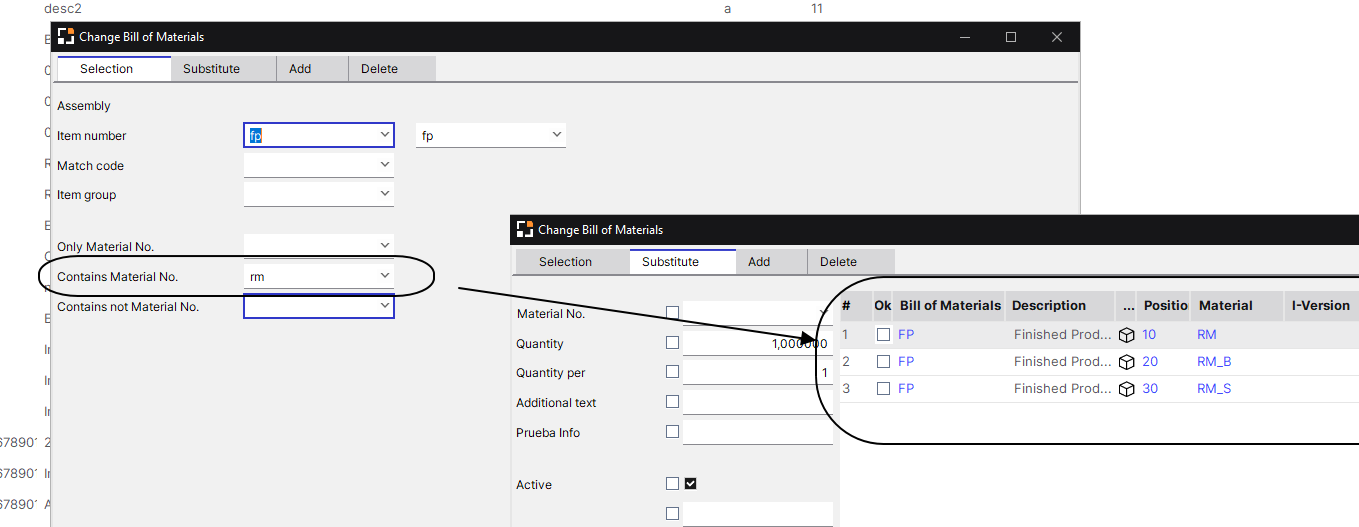
Task: Click app logo in second Change Bill window
Action: click(524, 230)
